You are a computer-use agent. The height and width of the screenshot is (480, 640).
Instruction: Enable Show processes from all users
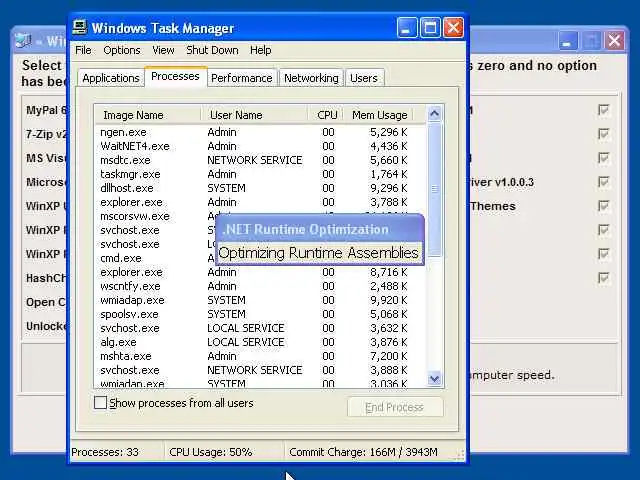click(100, 403)
